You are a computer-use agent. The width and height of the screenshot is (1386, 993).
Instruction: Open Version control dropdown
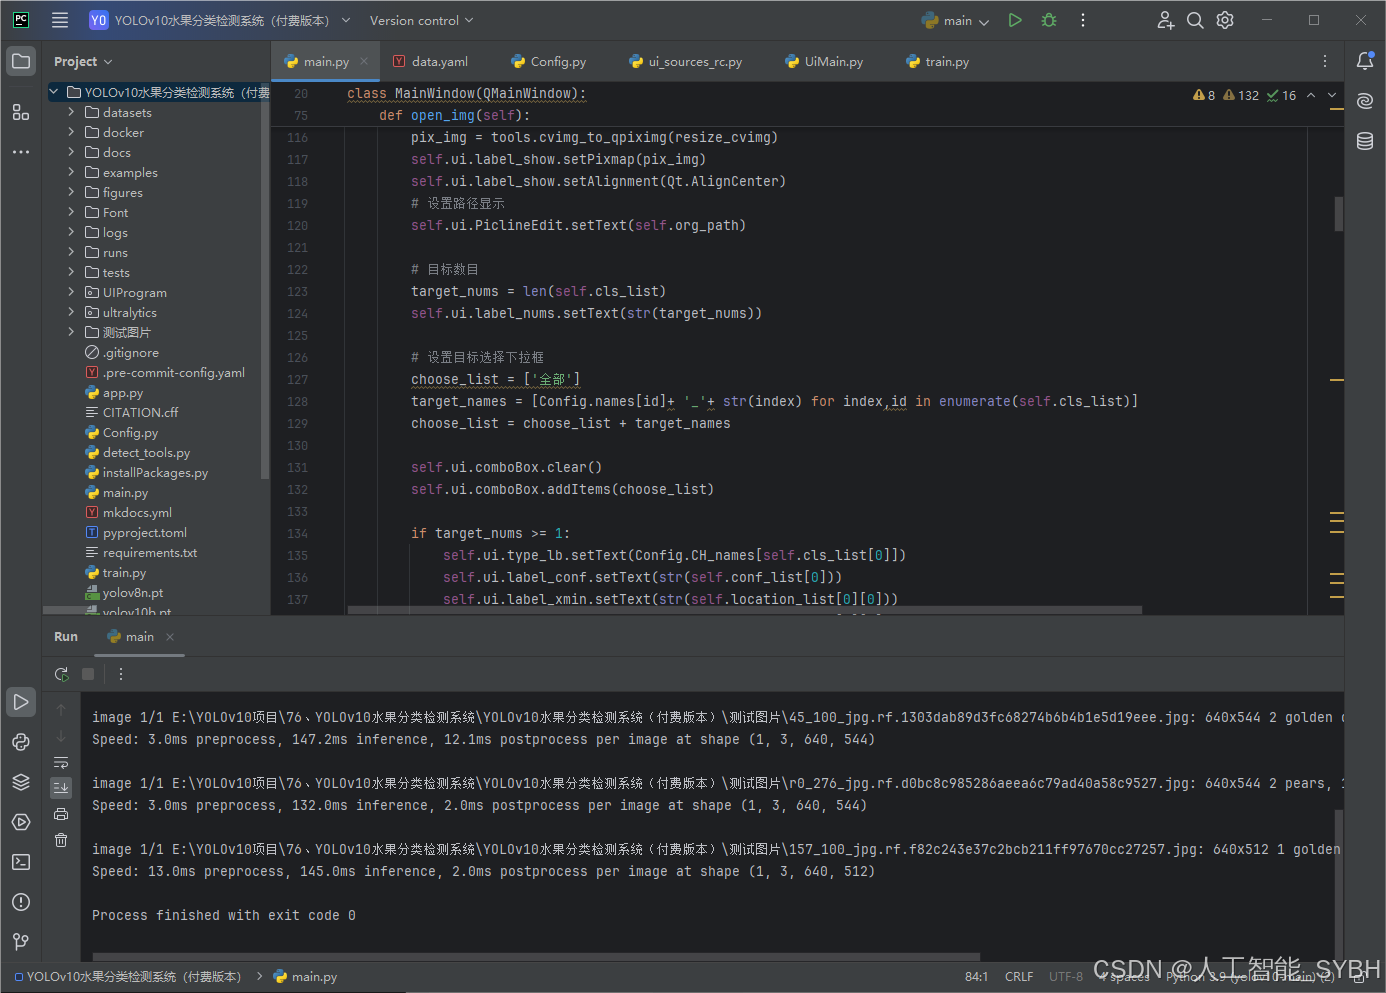point(421,20)
